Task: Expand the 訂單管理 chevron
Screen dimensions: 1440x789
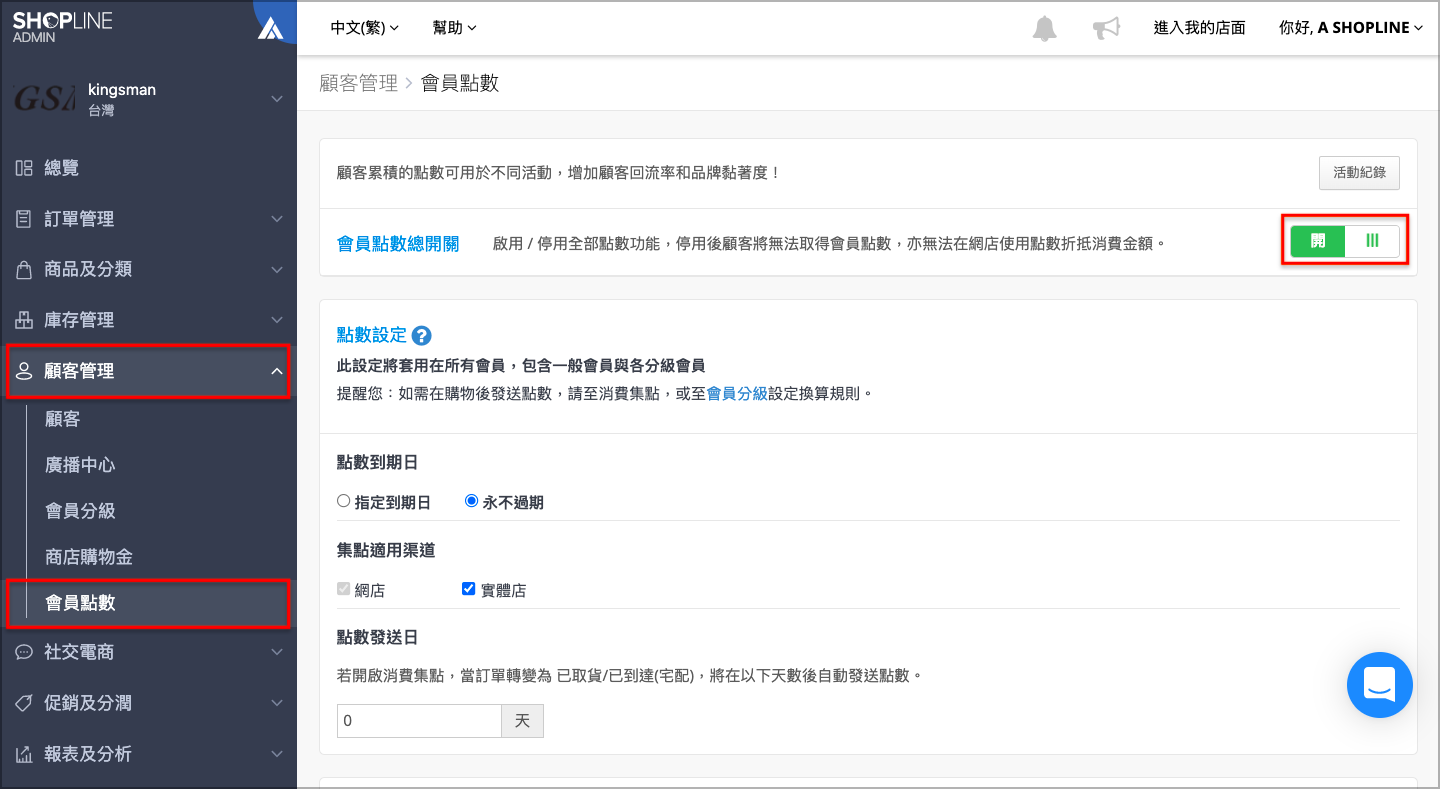Action: (x=277, y=219)
